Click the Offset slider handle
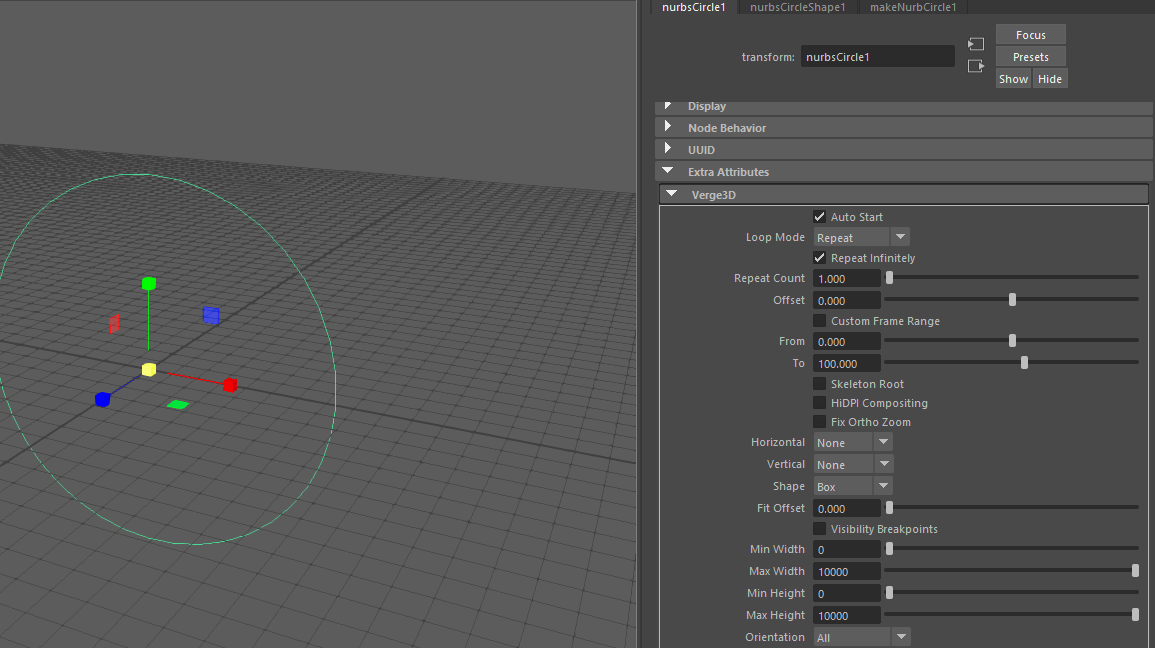 coord(1012,300)
